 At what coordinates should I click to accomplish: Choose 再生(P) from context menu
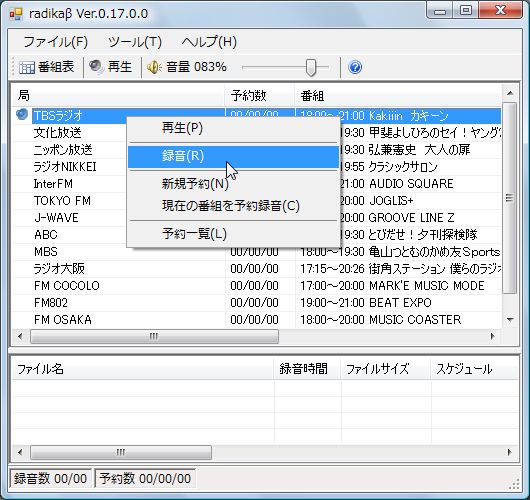(234, 128)
